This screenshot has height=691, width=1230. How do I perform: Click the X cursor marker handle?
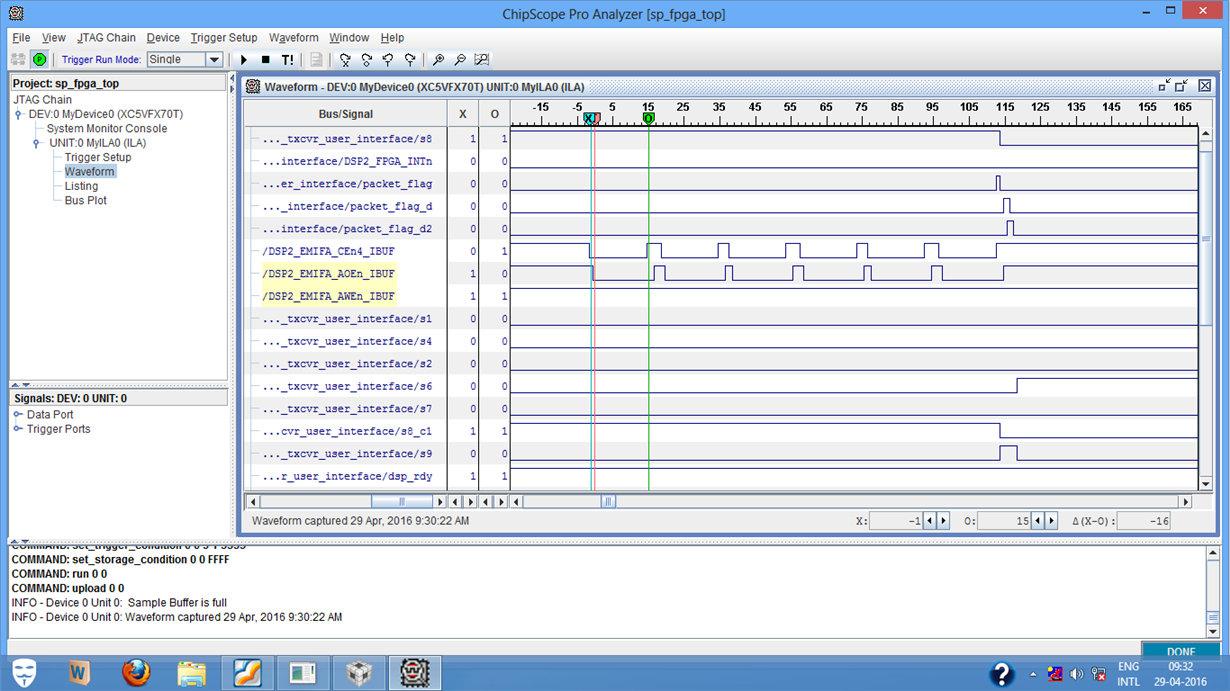[590, 118]
